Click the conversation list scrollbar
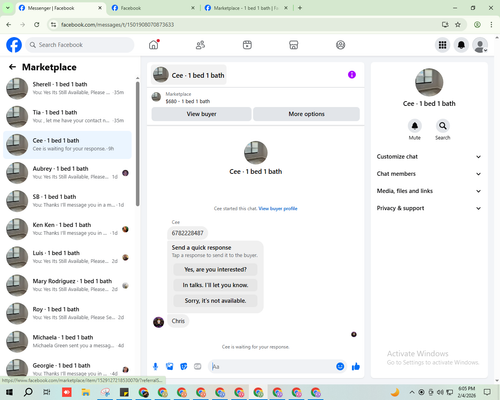Viewport: 500px width, 400px height. [137, 144]
